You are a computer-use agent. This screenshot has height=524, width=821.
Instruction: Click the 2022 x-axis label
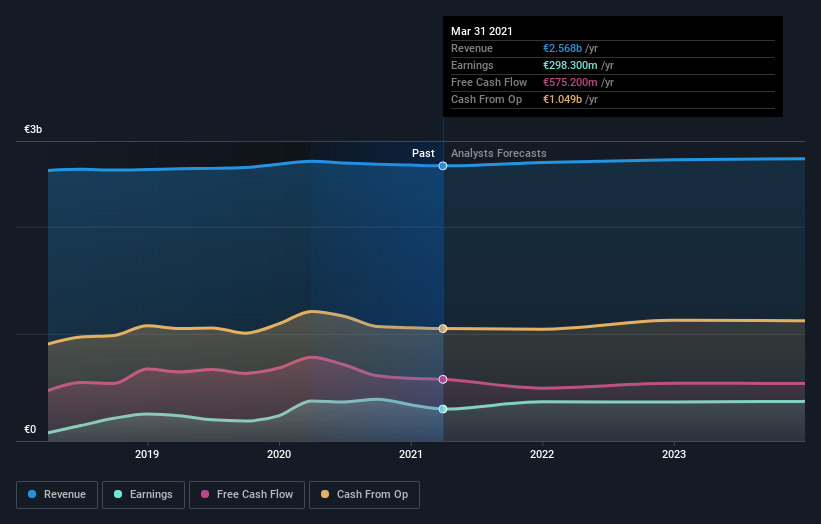point(542,454)
